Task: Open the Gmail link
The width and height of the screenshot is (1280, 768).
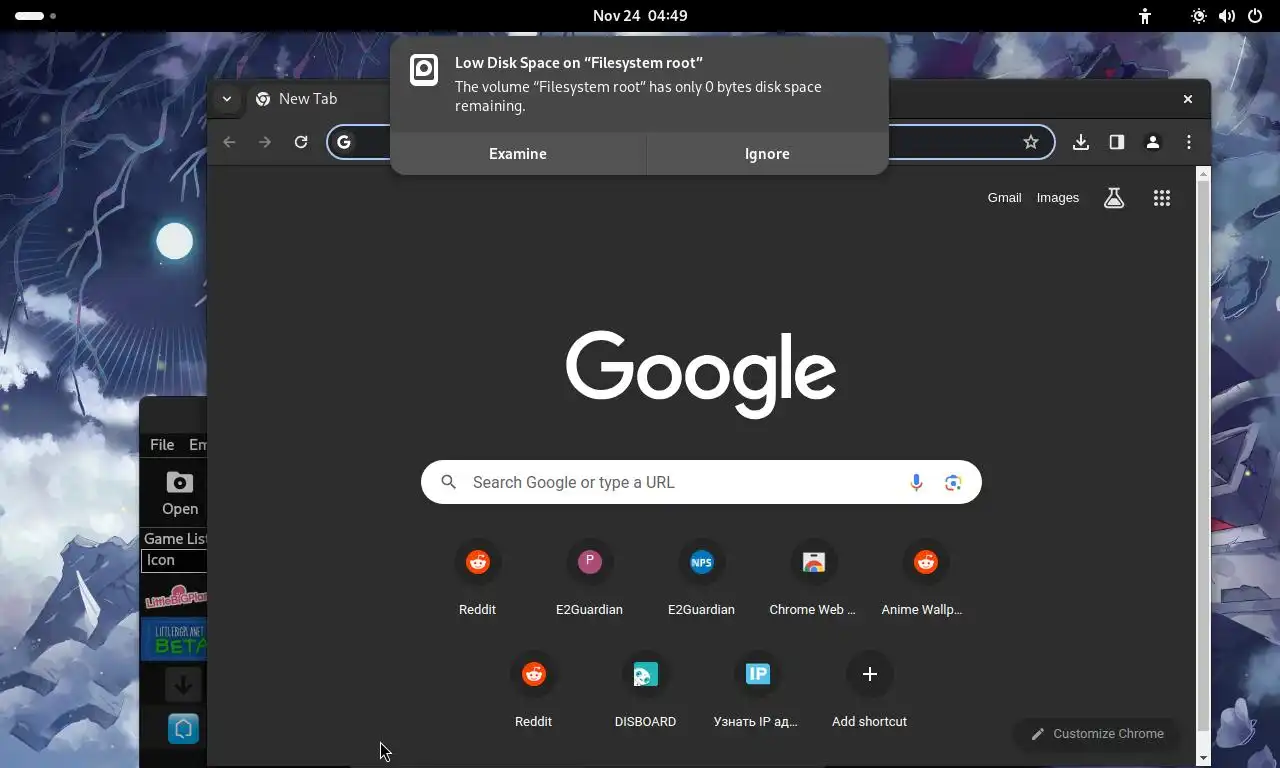Action: pyautogui.click(x=1004, y=198)
